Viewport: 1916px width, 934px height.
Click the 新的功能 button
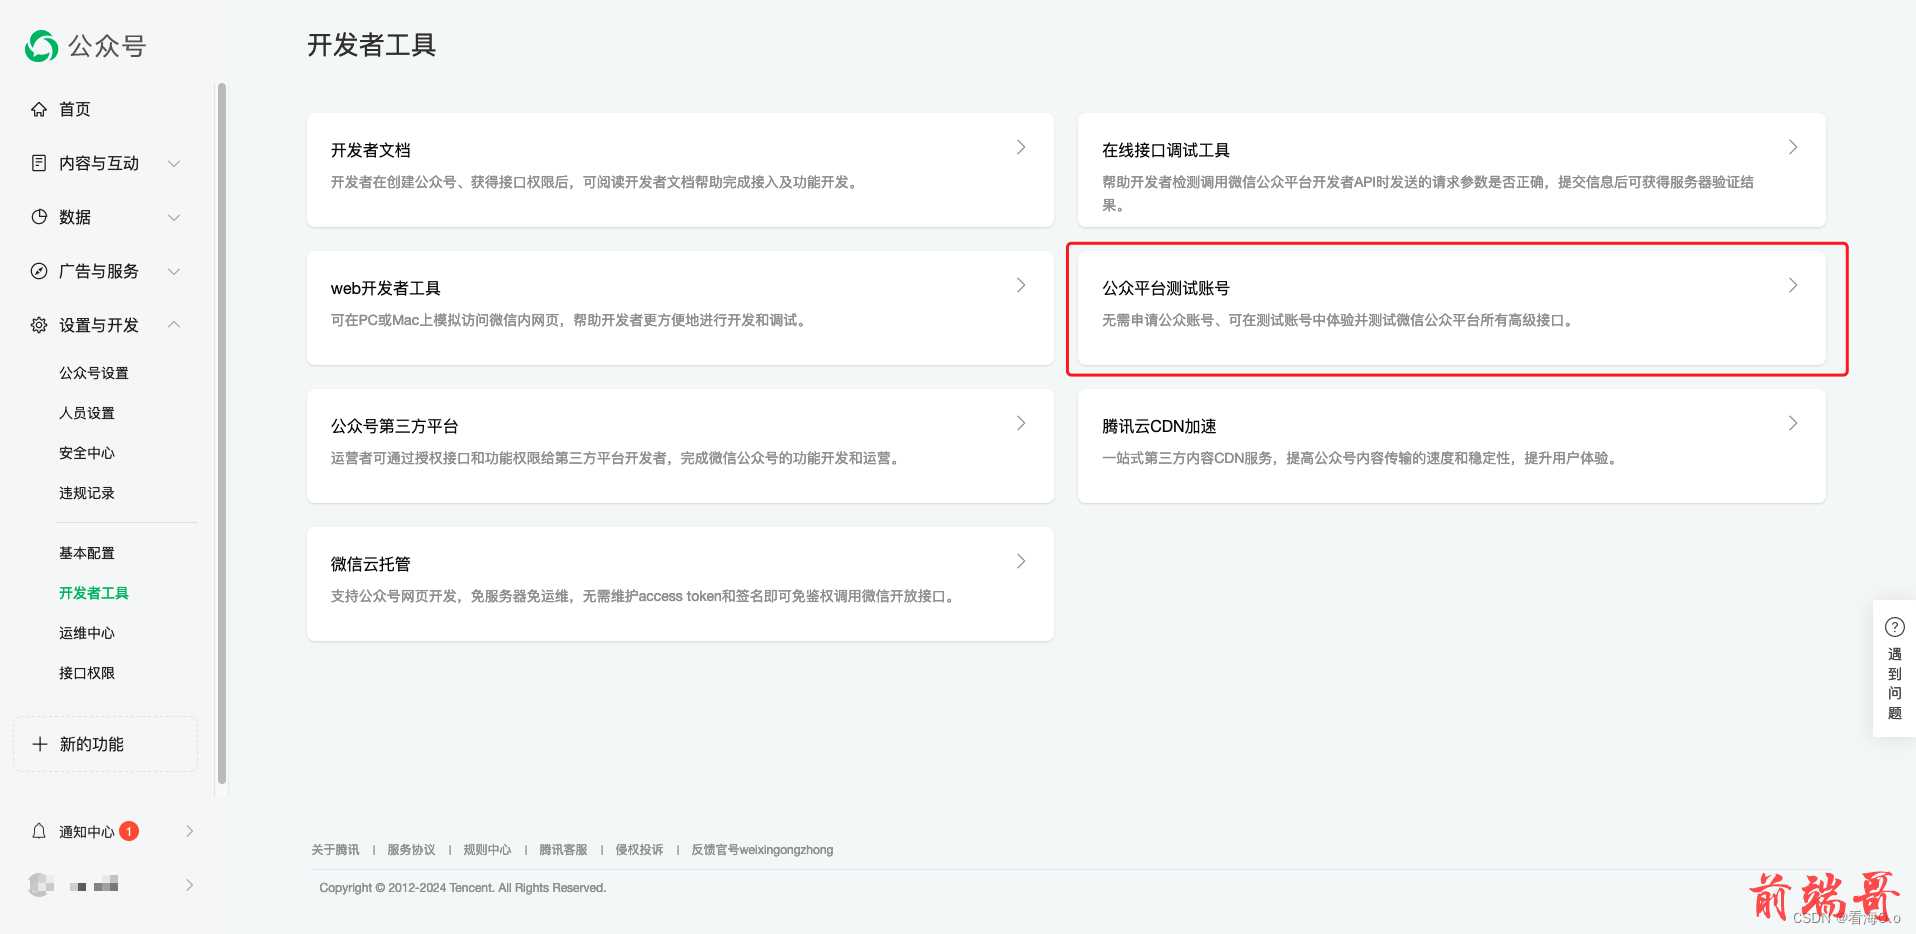(105, 744)
